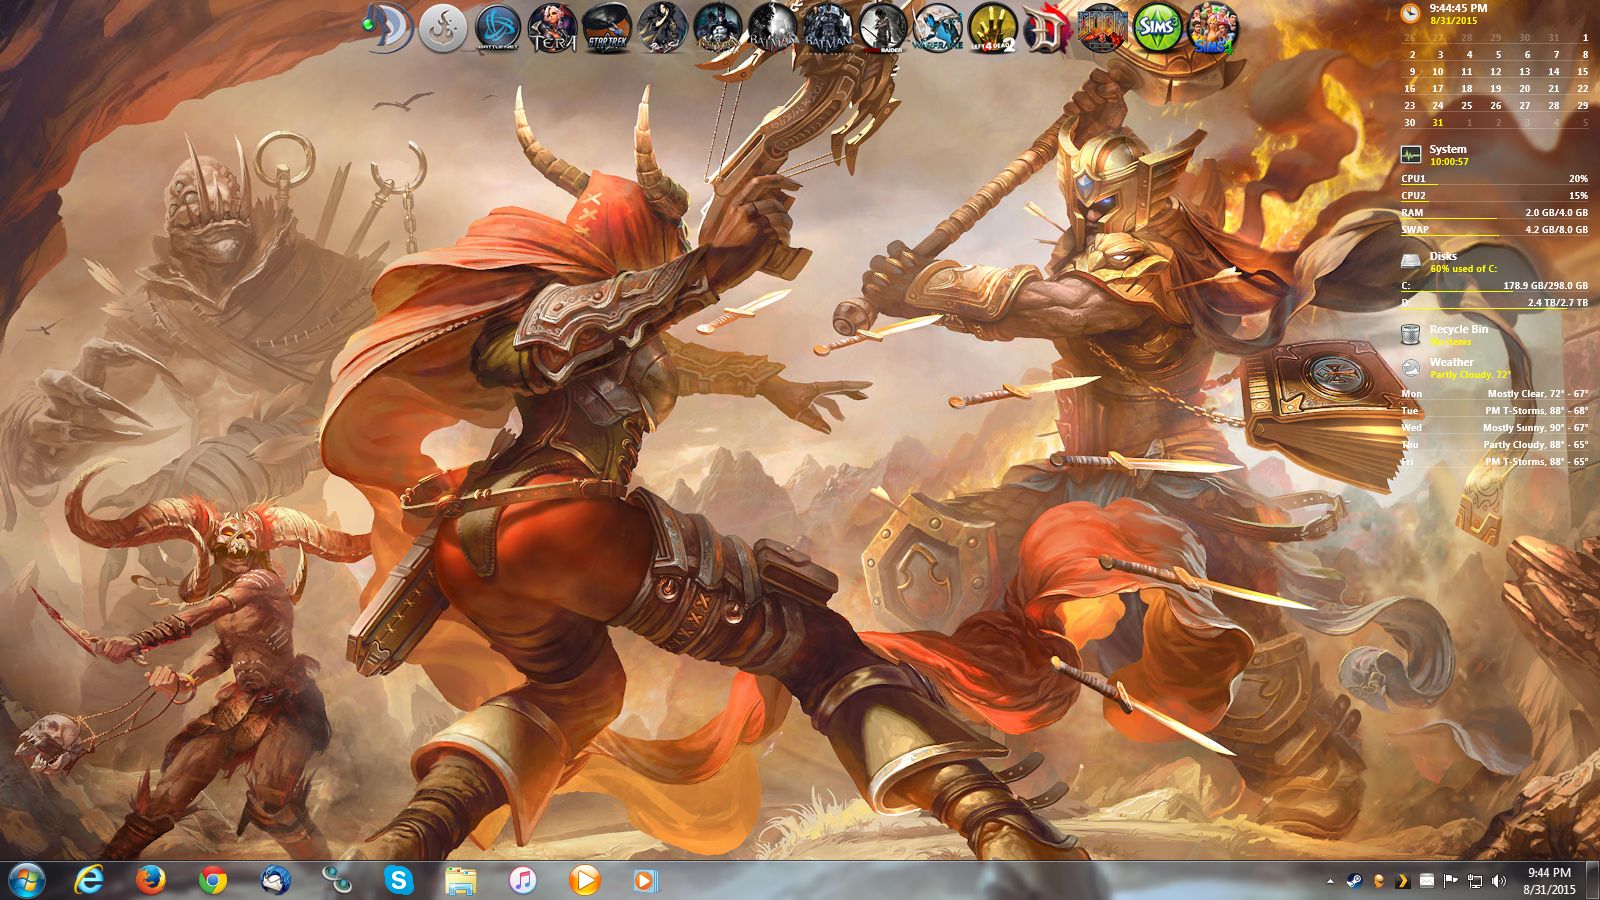Launch Star Trek Online dock icon
The height and width of the screenshot is (900, 1600).
606,28
